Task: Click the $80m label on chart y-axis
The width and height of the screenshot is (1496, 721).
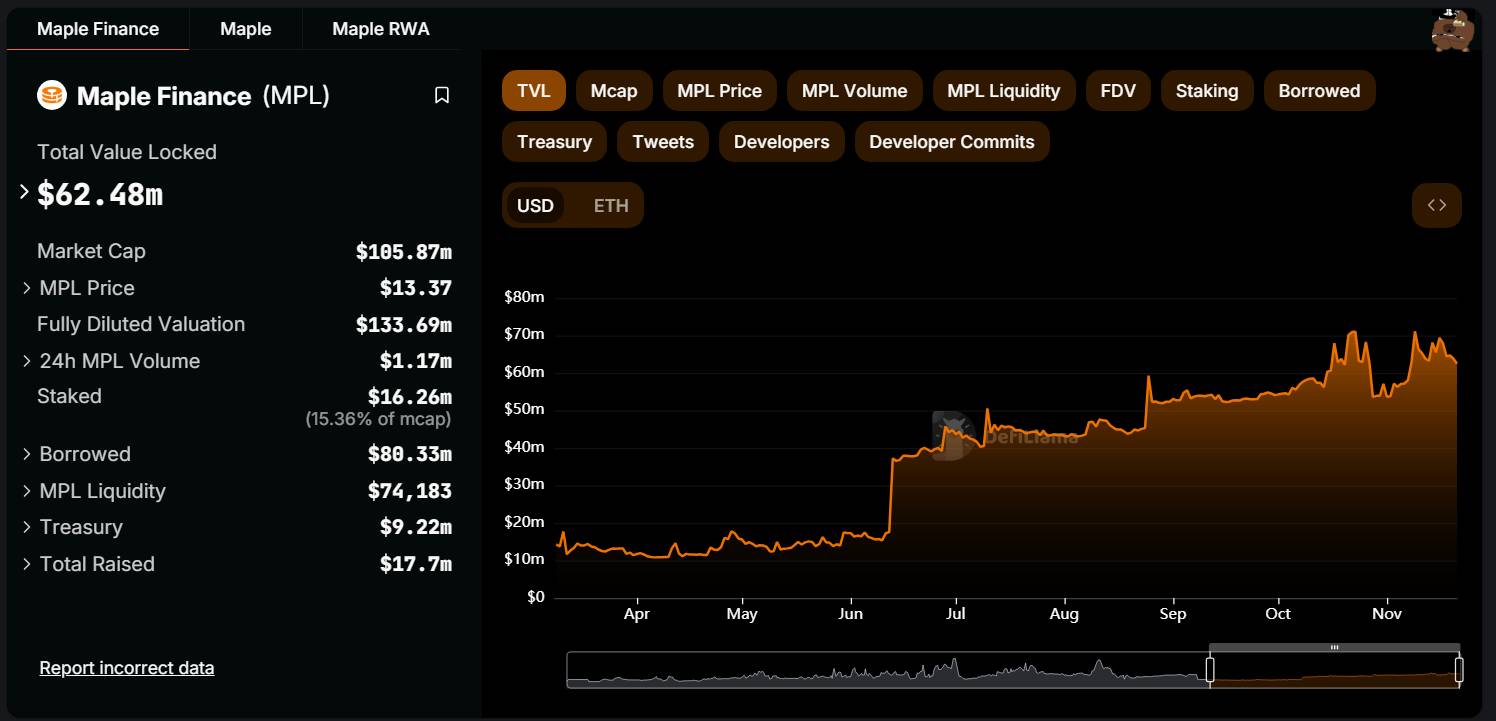Action: point(524,297)
